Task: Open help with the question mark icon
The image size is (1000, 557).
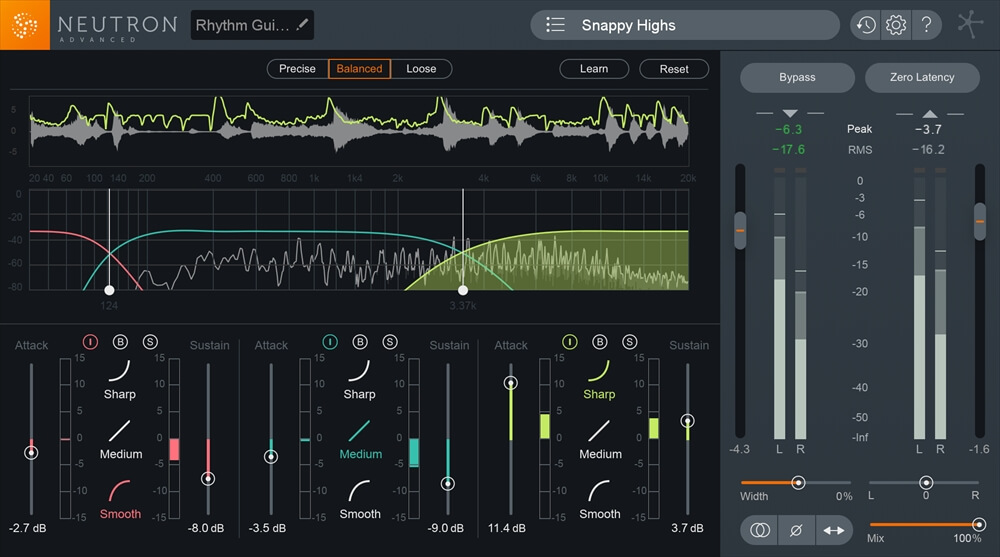Action: pos(927,25)
